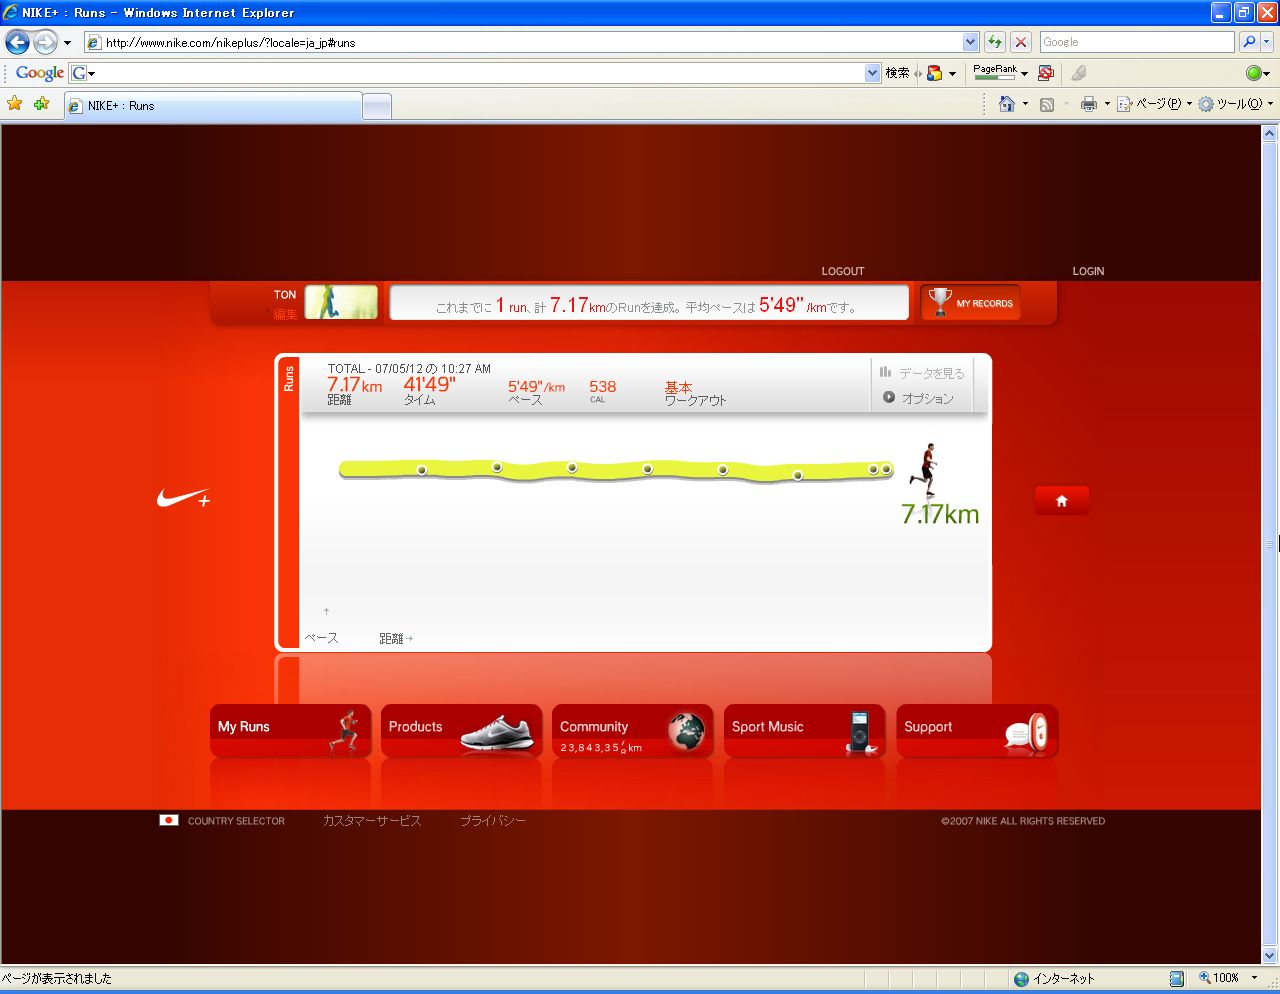Refresh the page with the green arrows icon
The height and width of the screenshot is (994, 1280).
(995, 42)
